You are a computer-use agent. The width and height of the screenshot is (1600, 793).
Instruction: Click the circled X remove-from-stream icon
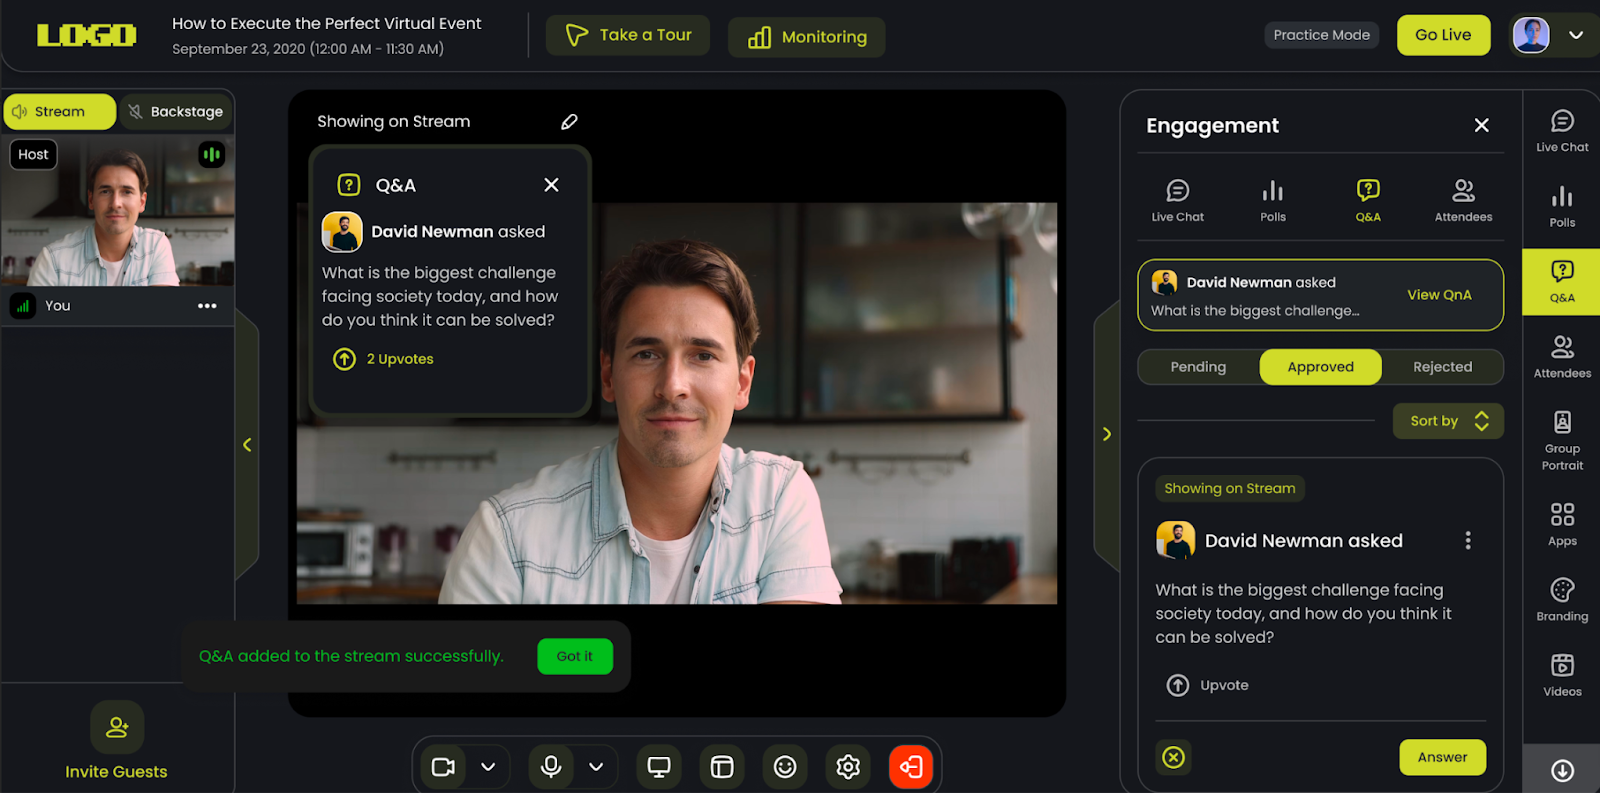(1174, 757)
